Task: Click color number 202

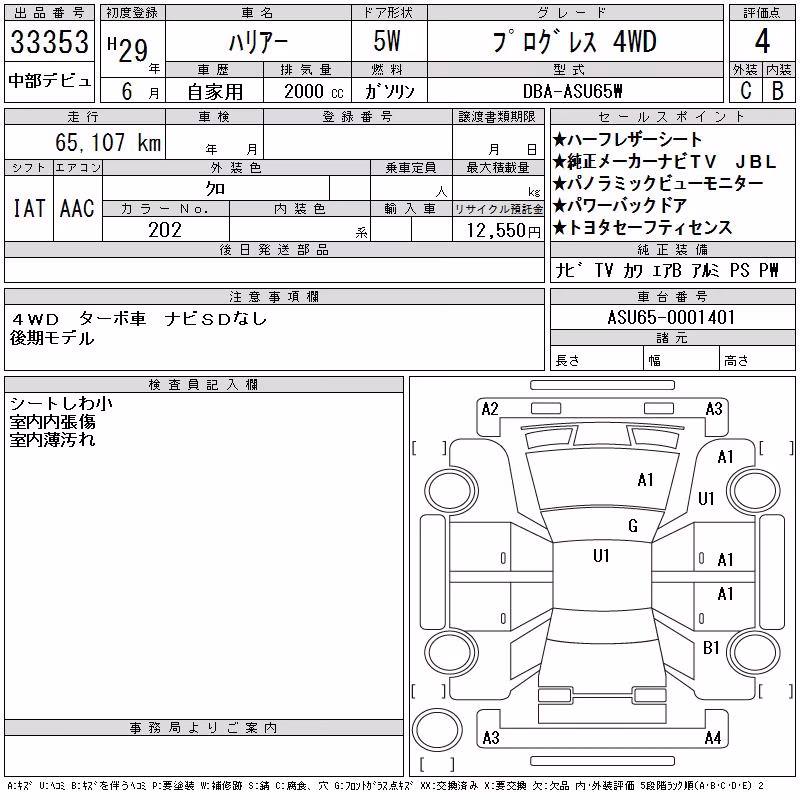Action: click(165, 230)
